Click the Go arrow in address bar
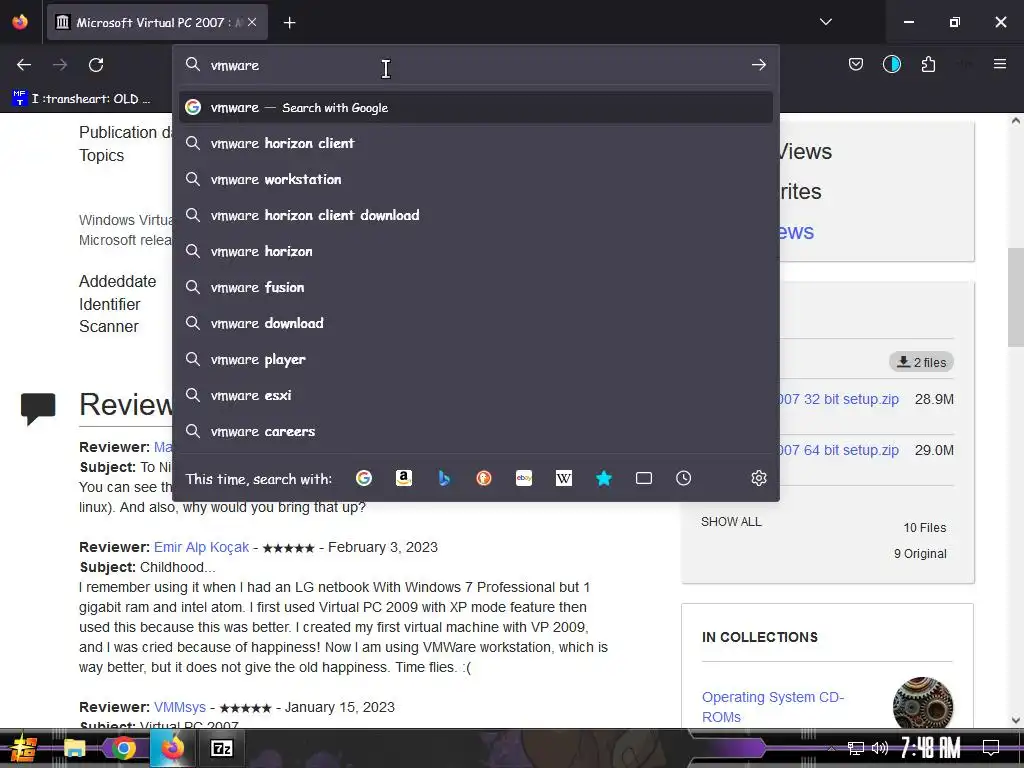1024x768 pixels. pos(758,65)
